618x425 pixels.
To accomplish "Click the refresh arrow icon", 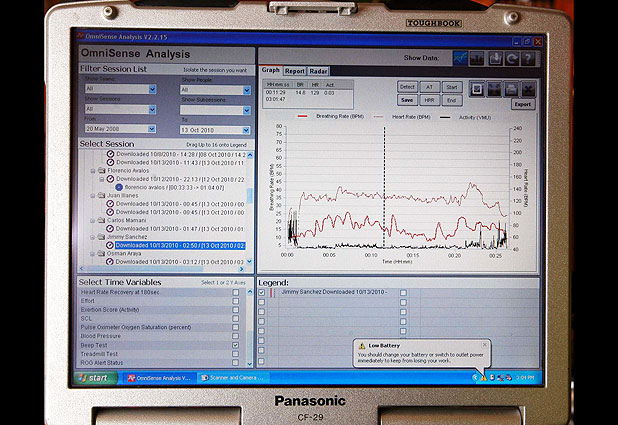I will (x=512, y=58).
